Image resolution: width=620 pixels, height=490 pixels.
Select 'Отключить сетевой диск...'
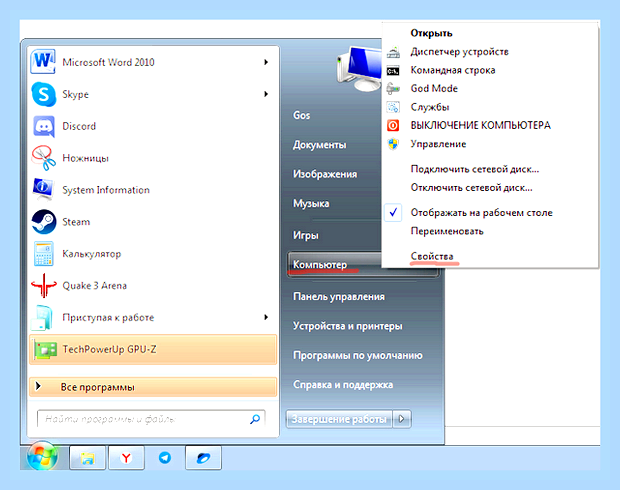[x=471, y=187]
